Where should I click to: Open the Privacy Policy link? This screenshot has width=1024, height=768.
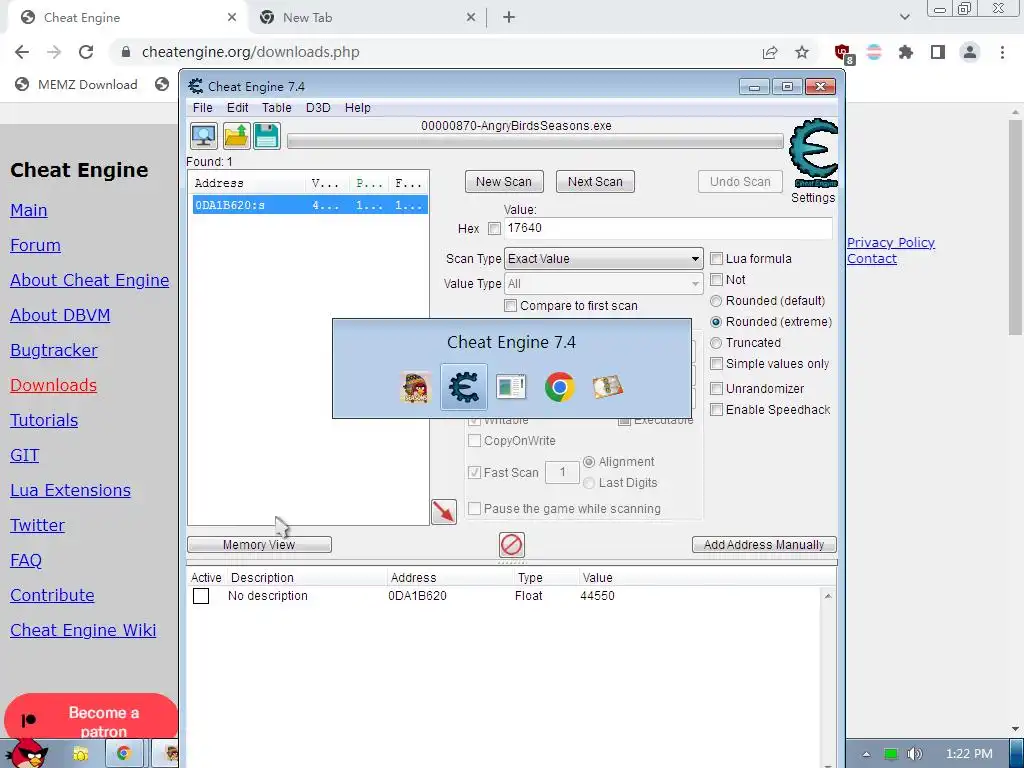coord(891,242)
